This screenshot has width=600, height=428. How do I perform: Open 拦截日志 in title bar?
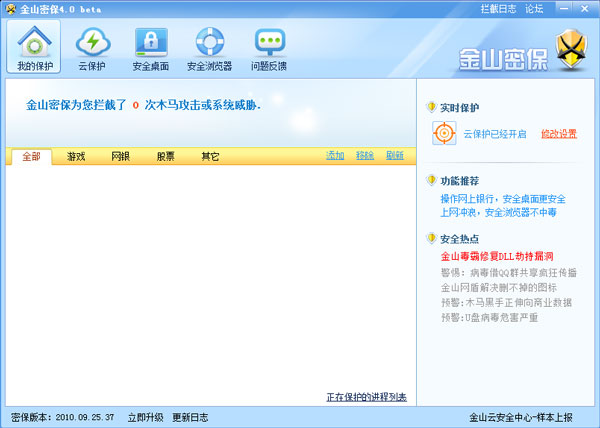point(498,9)
